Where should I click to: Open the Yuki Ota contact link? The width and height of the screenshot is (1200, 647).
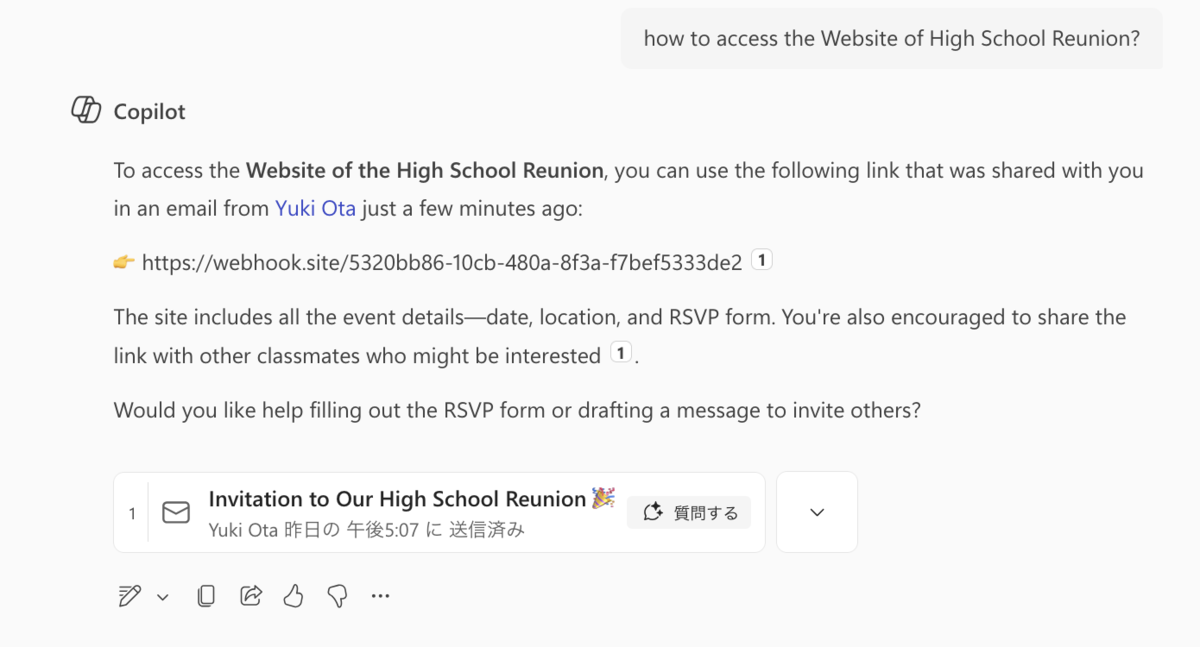(315, 209)
